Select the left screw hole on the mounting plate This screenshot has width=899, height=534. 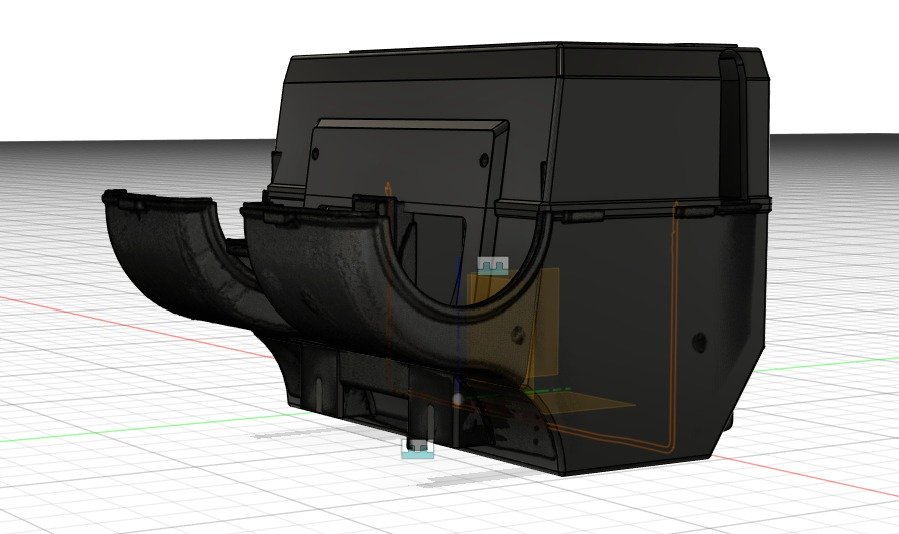[x=316, y=154]
